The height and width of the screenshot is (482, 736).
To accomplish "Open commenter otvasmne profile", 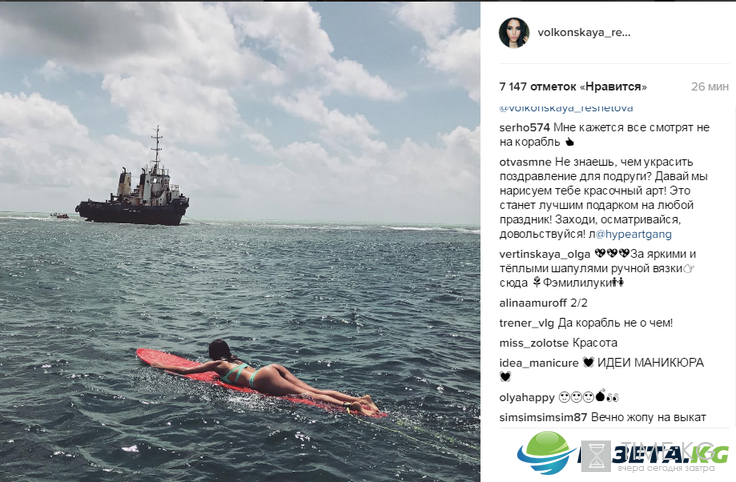I will point(525,162).
